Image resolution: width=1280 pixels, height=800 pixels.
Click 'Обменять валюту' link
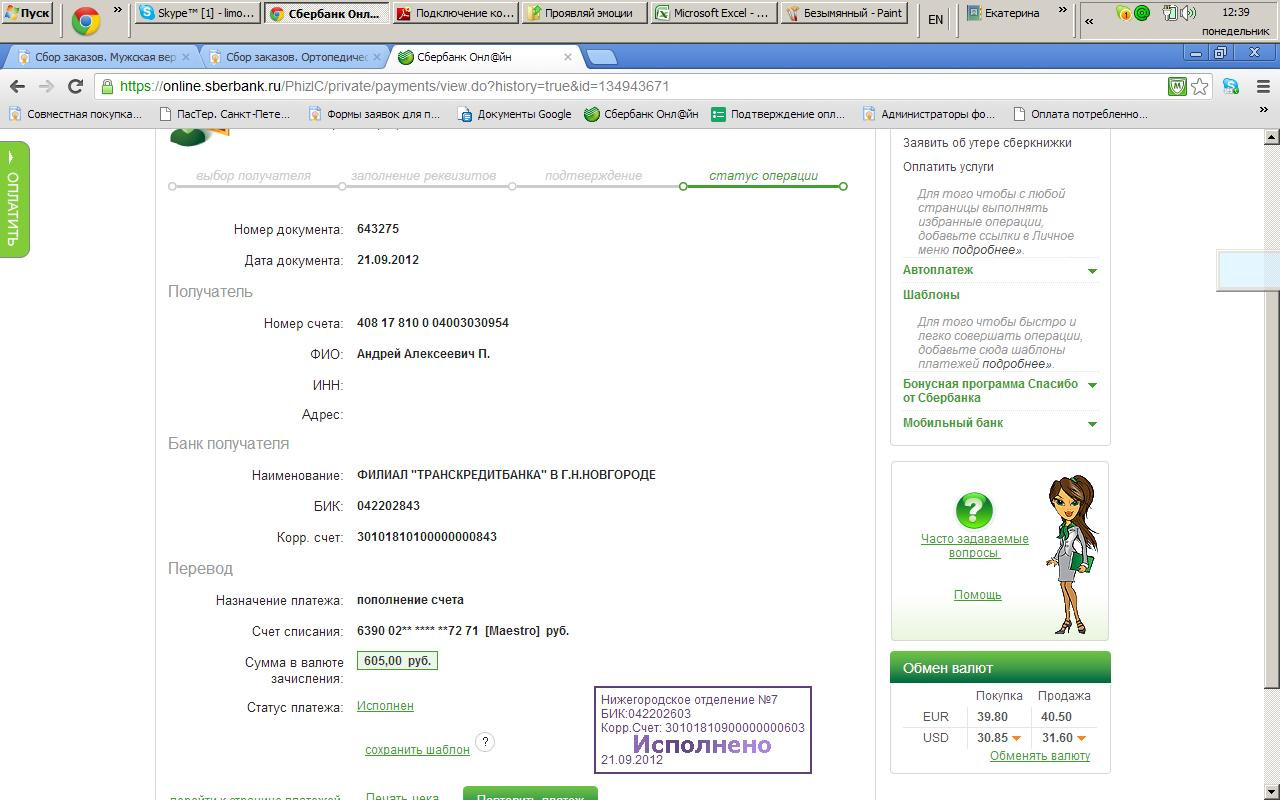coord(1040,756)
